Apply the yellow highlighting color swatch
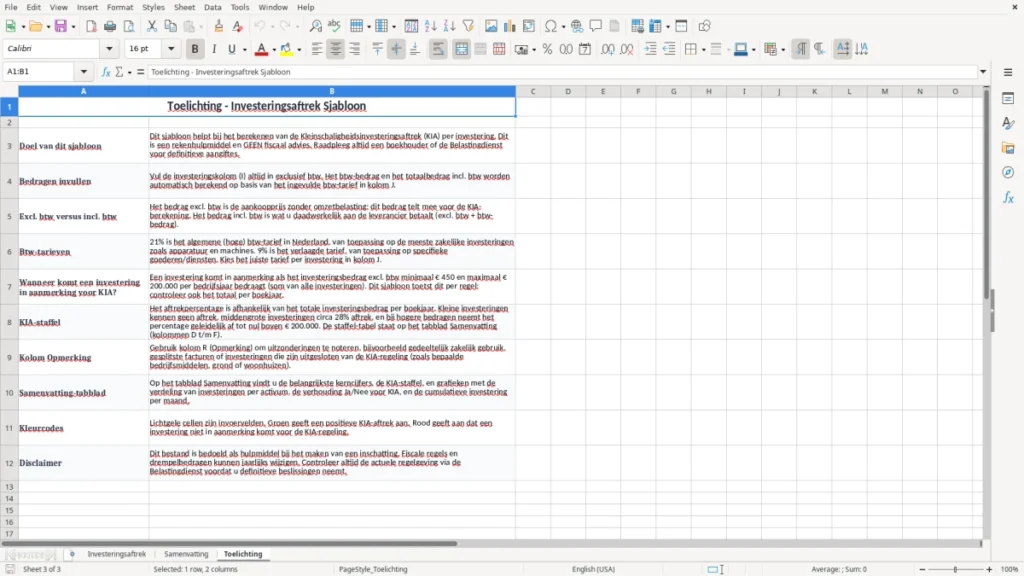This screenshot has height=576, width=1024. [286, 49]
